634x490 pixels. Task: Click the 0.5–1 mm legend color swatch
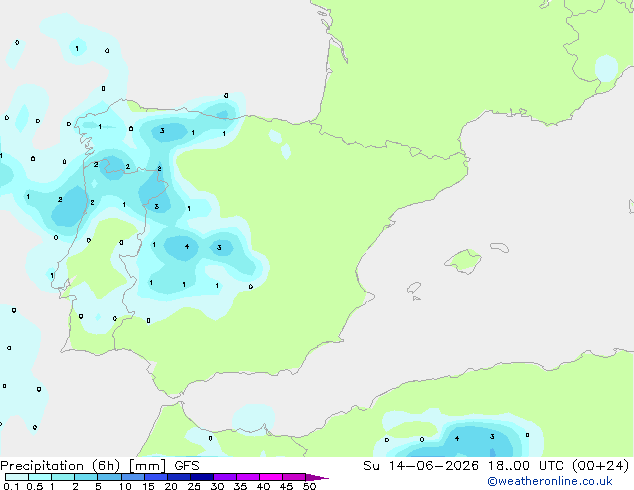tap(40, 477)
